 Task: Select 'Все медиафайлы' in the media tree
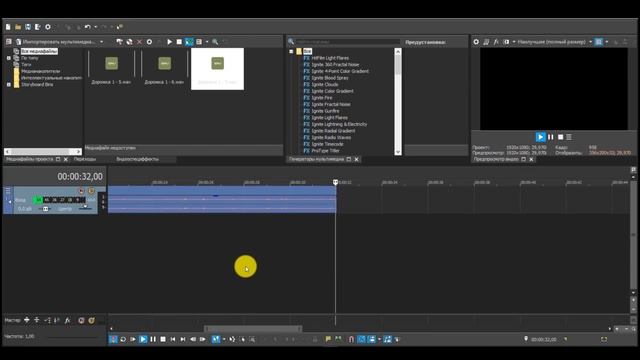[39, 51]
